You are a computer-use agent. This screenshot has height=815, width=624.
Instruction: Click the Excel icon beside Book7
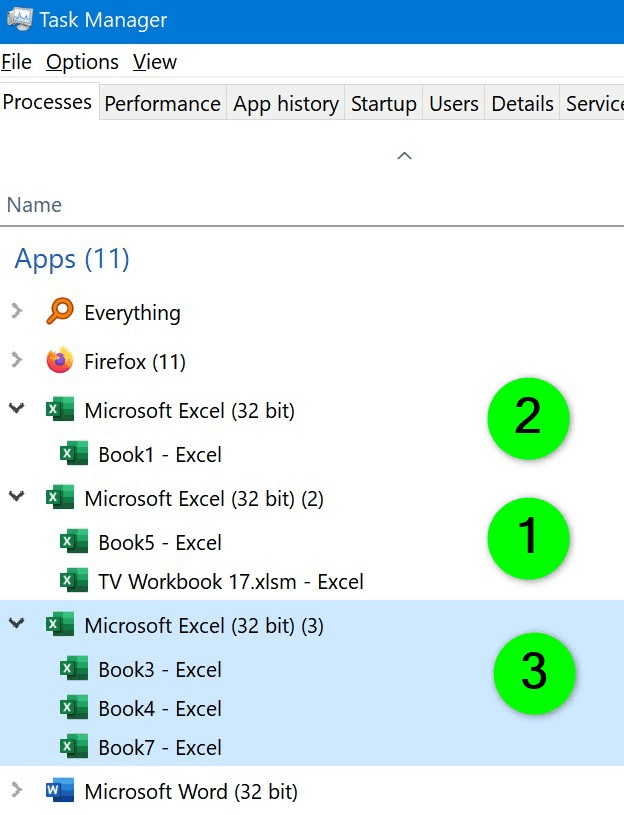point(74,746)
